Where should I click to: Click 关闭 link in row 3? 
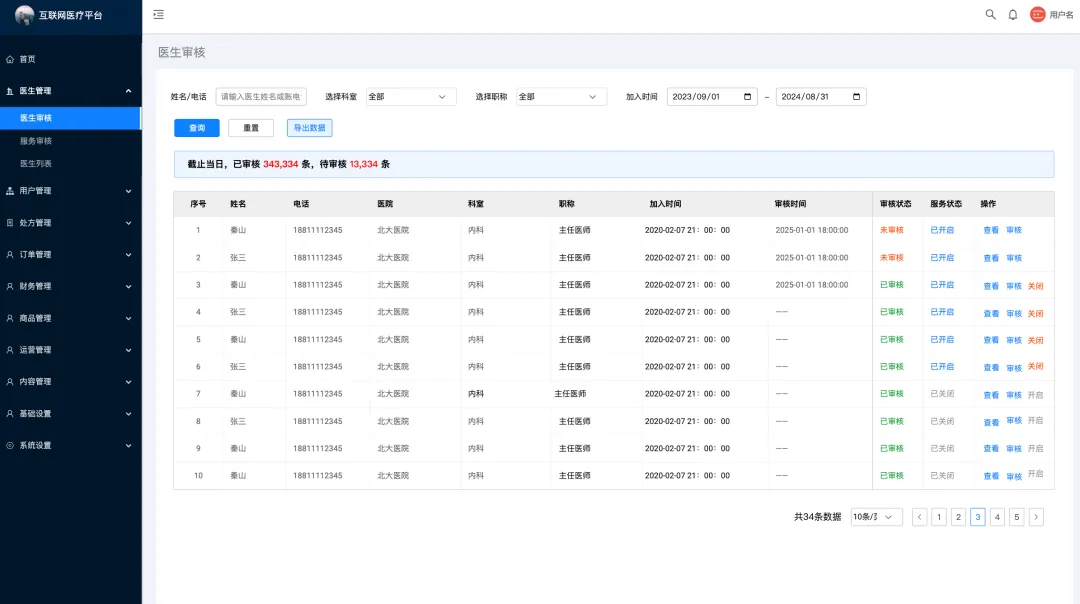[1036, 286]
